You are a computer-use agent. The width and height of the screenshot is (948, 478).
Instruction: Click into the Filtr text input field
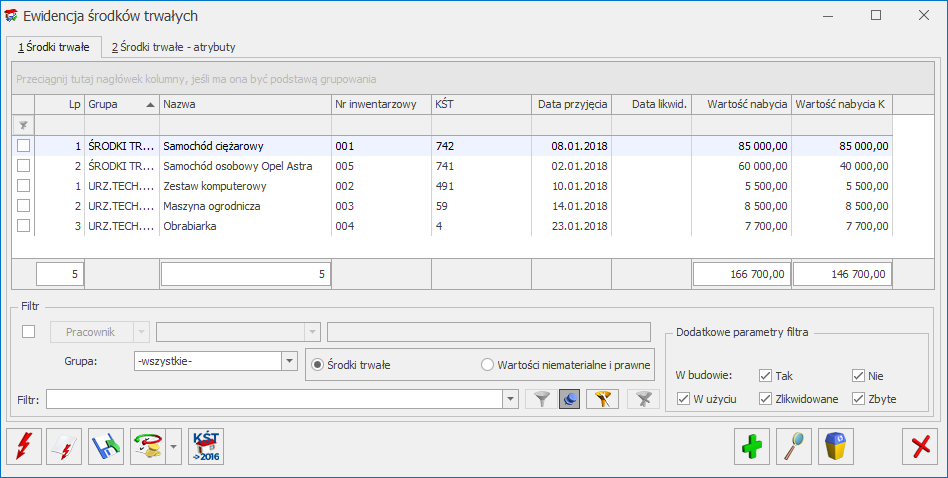(275, 399)
